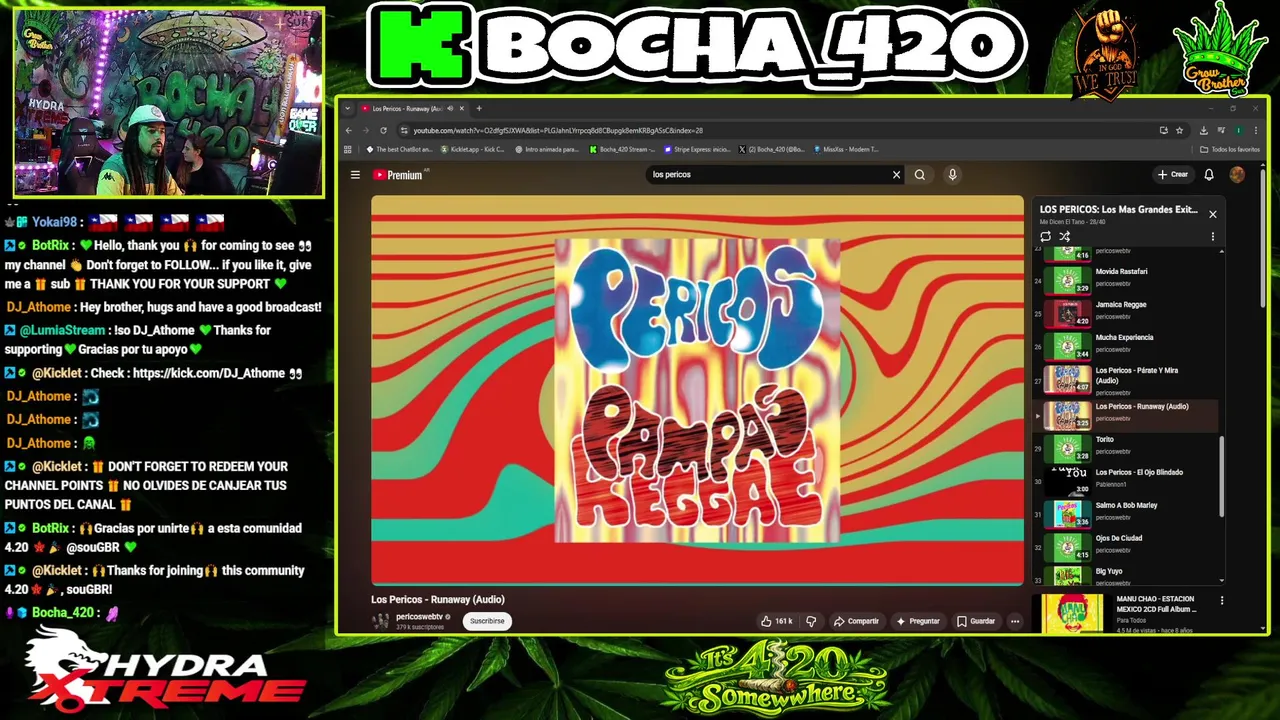Open the MANU CHAO suggested video thumbnail
1280x720 pixels.
pyautogui.click(x=1072, y=614)
